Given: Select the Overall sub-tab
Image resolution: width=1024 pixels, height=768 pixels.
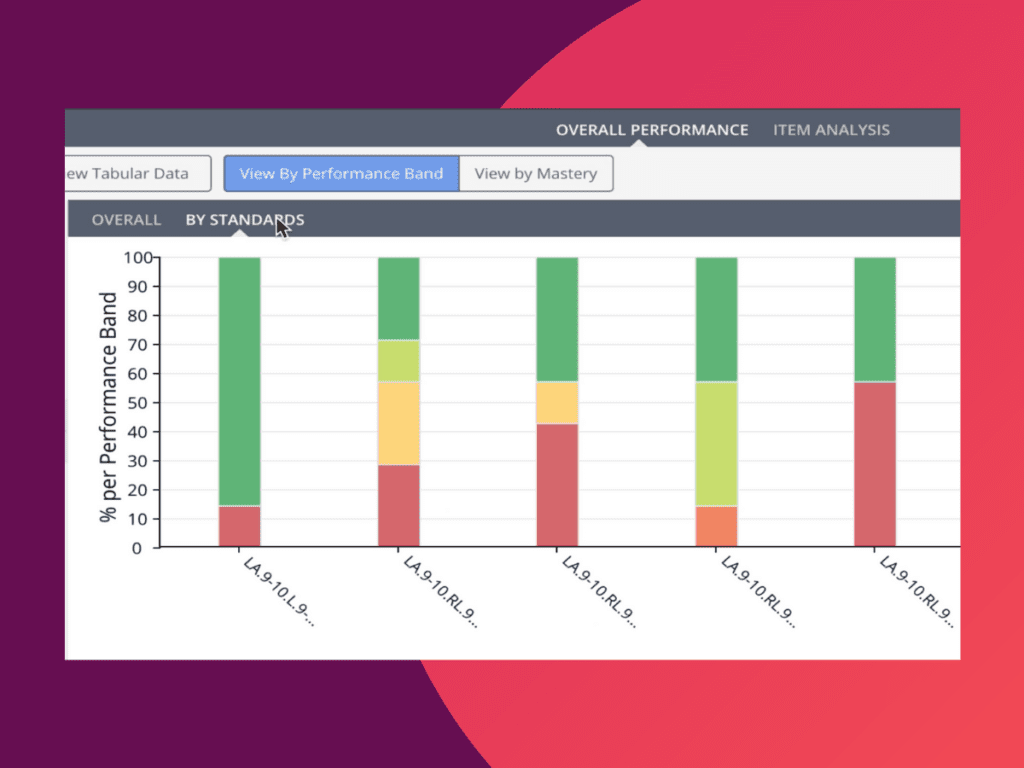Looking at the screenshot, I should pos(126,220).
